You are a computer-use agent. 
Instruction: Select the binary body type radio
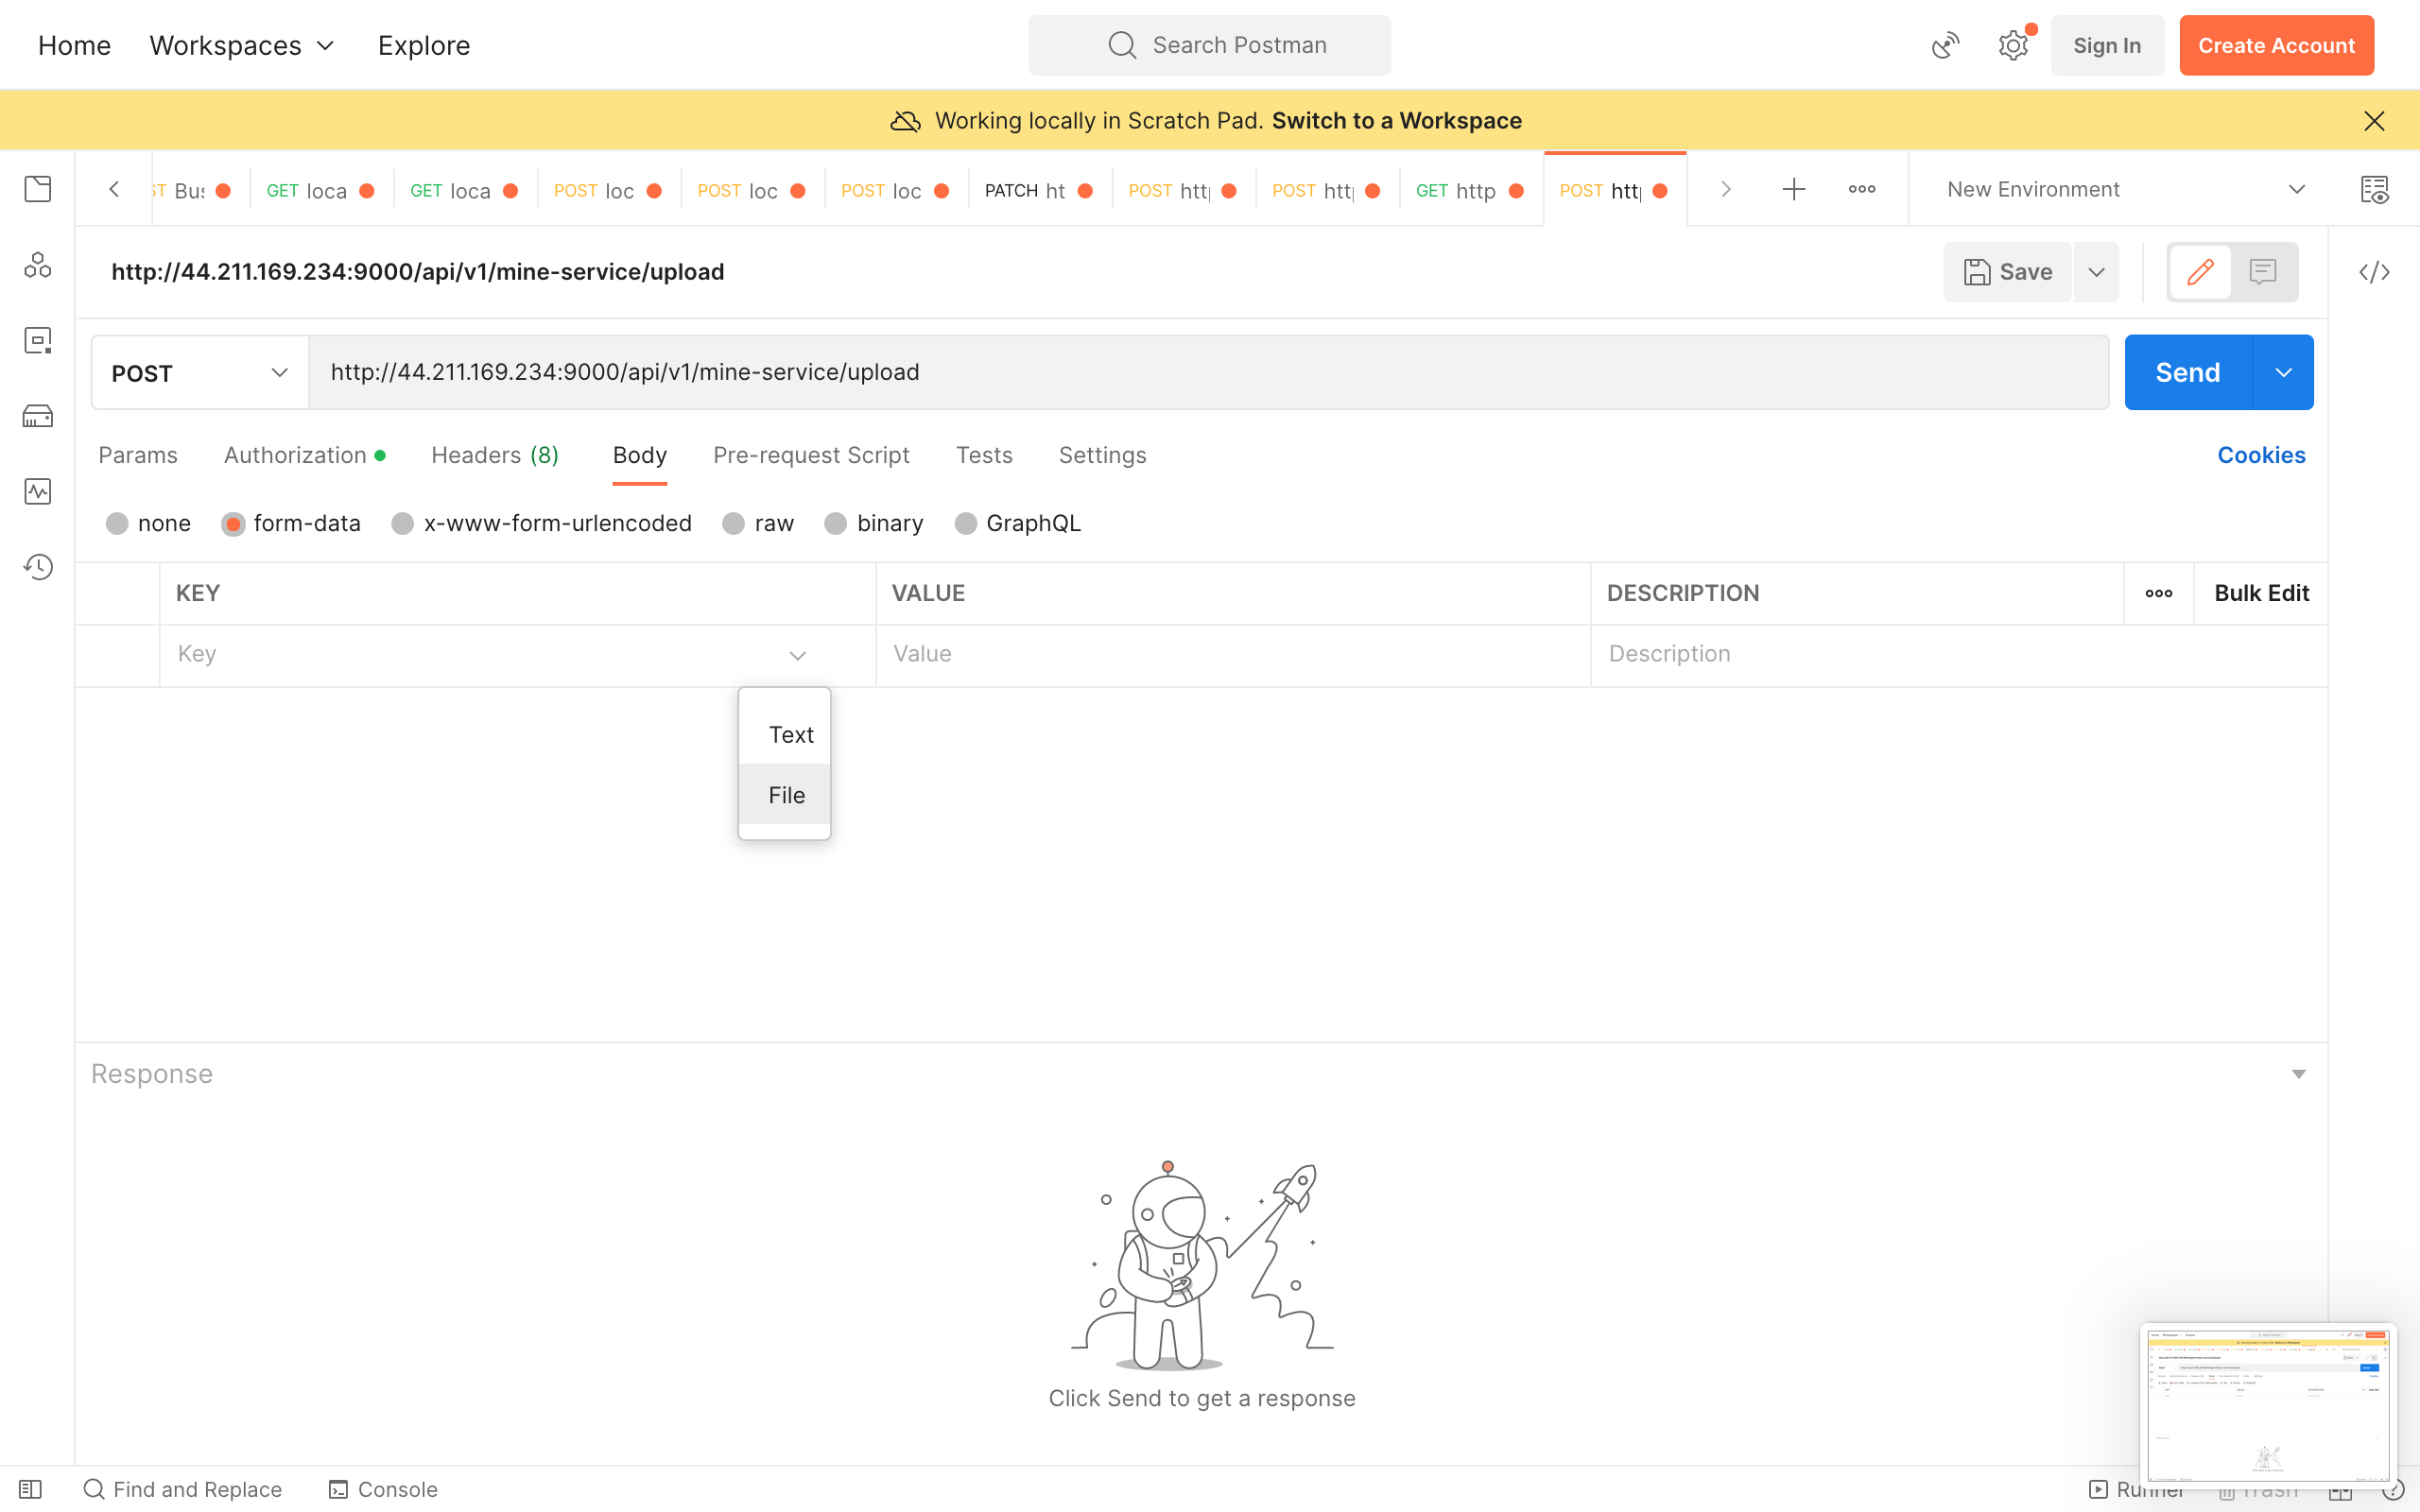[x=836, y=524]
